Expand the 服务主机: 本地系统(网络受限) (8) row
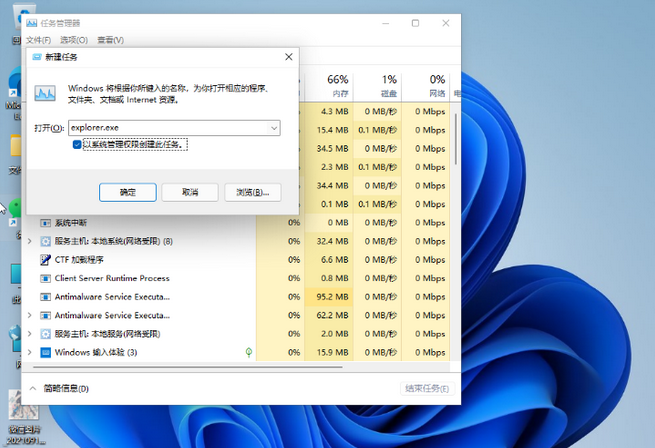655x448 pixels. click(x=30, y=241)
